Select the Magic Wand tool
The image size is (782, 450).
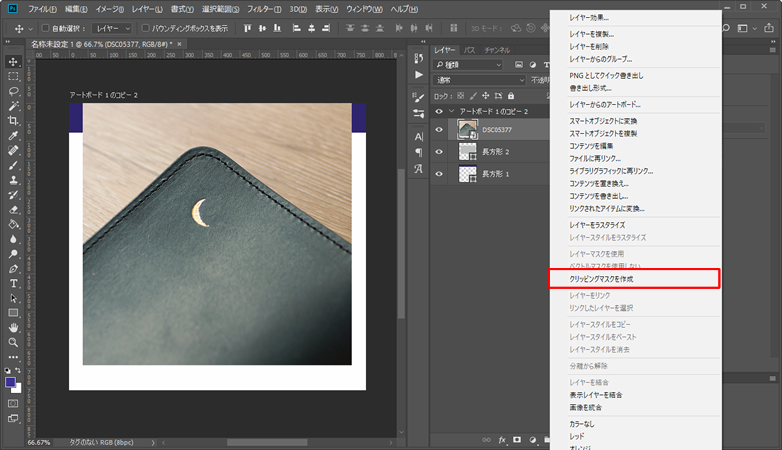click(x=13, y=106)
